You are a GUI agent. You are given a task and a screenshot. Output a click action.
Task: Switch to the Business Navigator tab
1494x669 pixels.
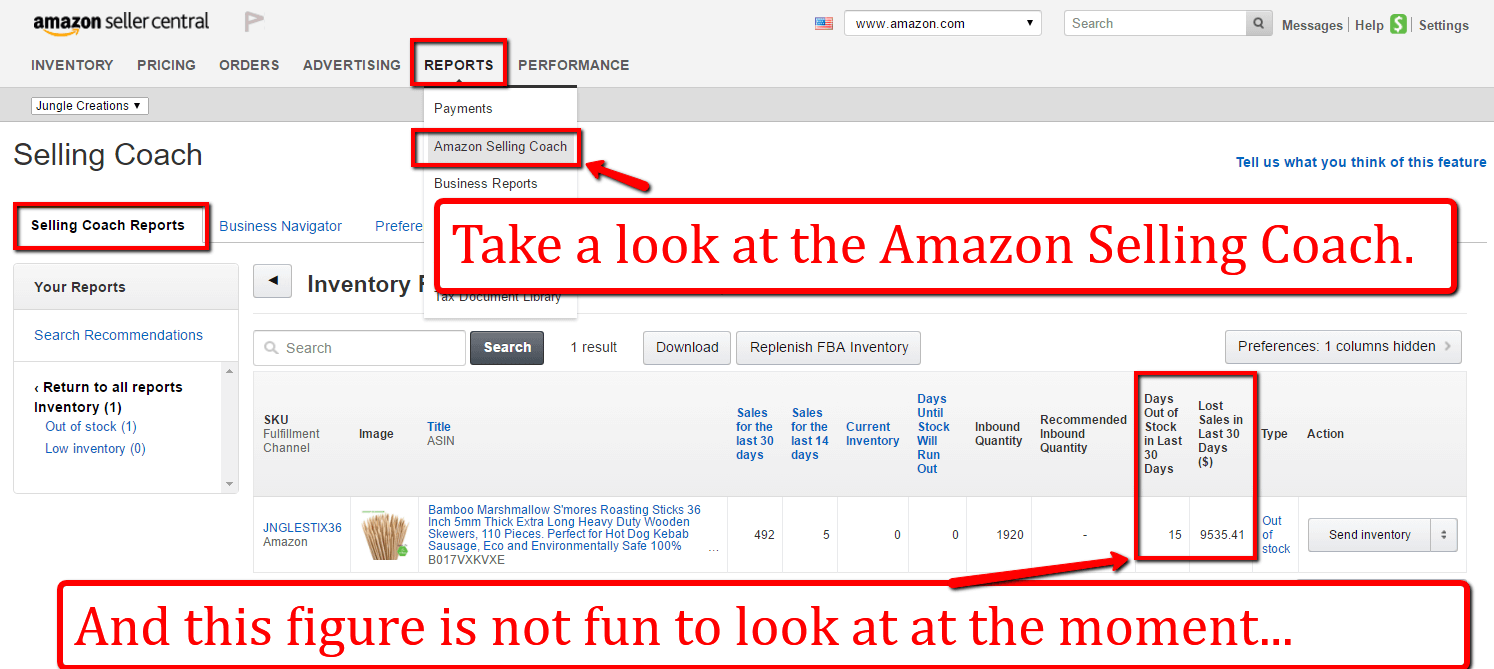pyautogui.click(x=280, y=226)
